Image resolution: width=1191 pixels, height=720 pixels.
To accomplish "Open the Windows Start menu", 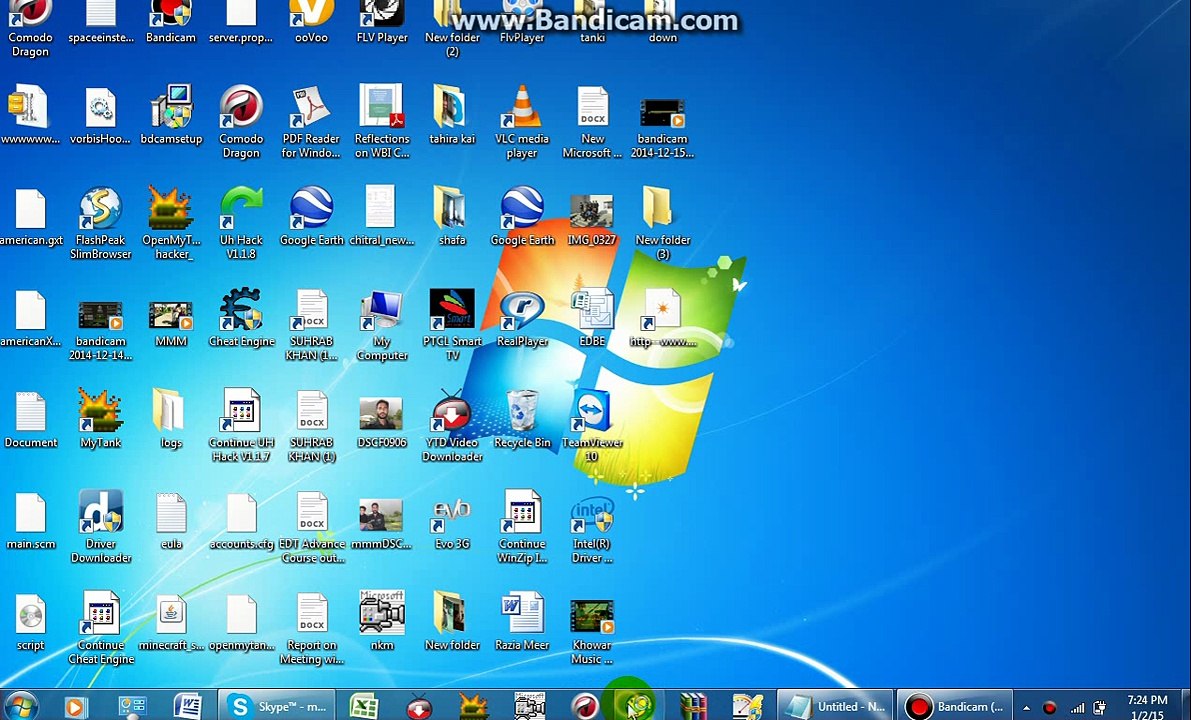I will (21, 706).
